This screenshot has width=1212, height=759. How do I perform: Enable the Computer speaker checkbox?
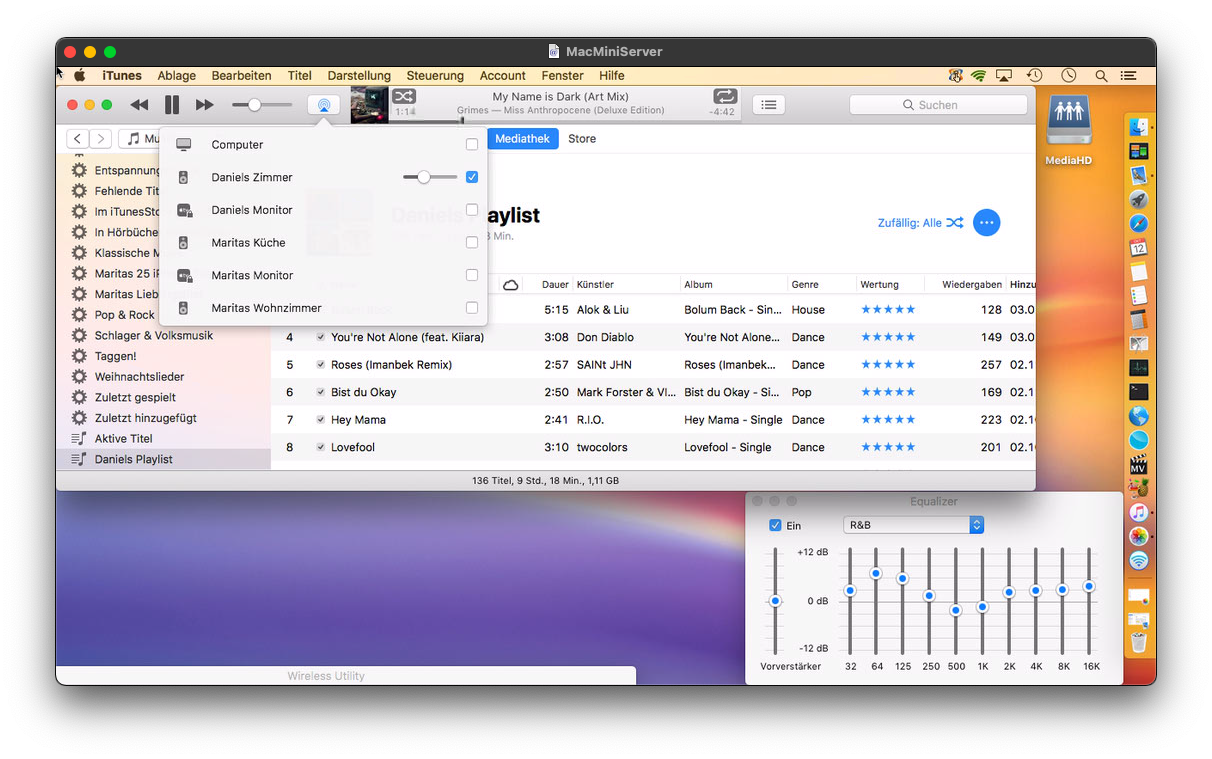point(472,145)
